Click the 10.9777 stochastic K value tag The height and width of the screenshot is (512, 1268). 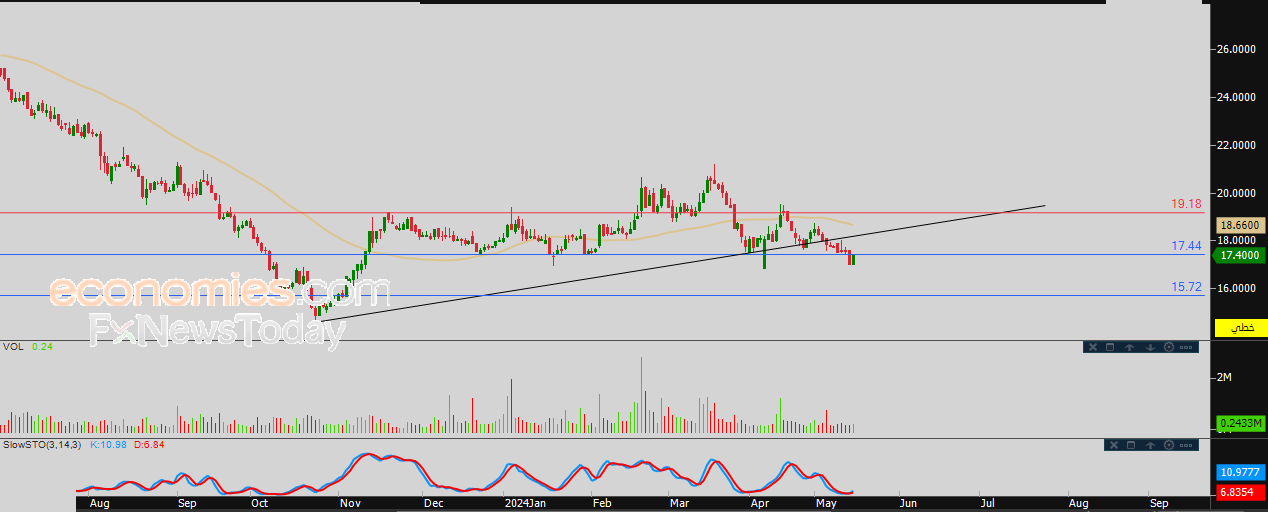pos(1241,472)
